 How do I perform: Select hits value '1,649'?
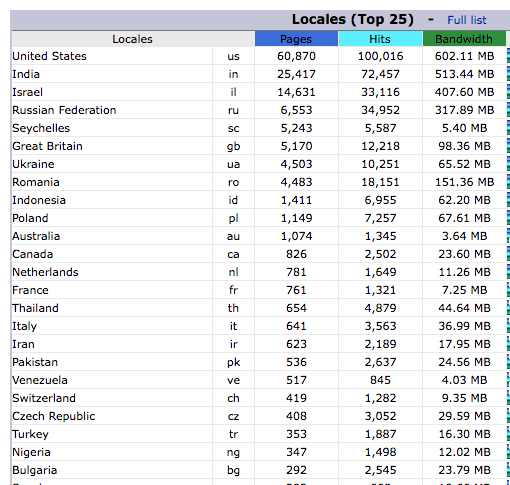click(380, 272)
